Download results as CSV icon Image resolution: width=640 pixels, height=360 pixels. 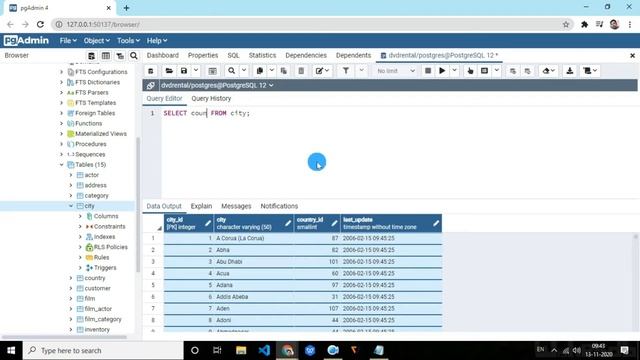coord(570,71)
